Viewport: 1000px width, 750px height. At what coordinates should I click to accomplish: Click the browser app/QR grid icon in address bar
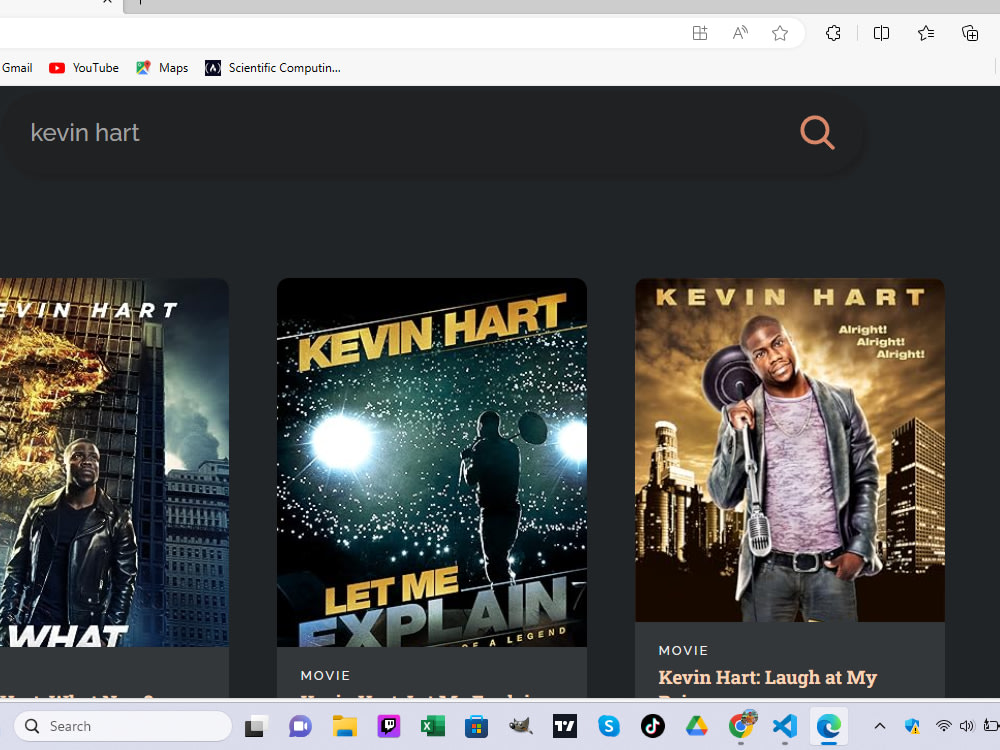700,33
